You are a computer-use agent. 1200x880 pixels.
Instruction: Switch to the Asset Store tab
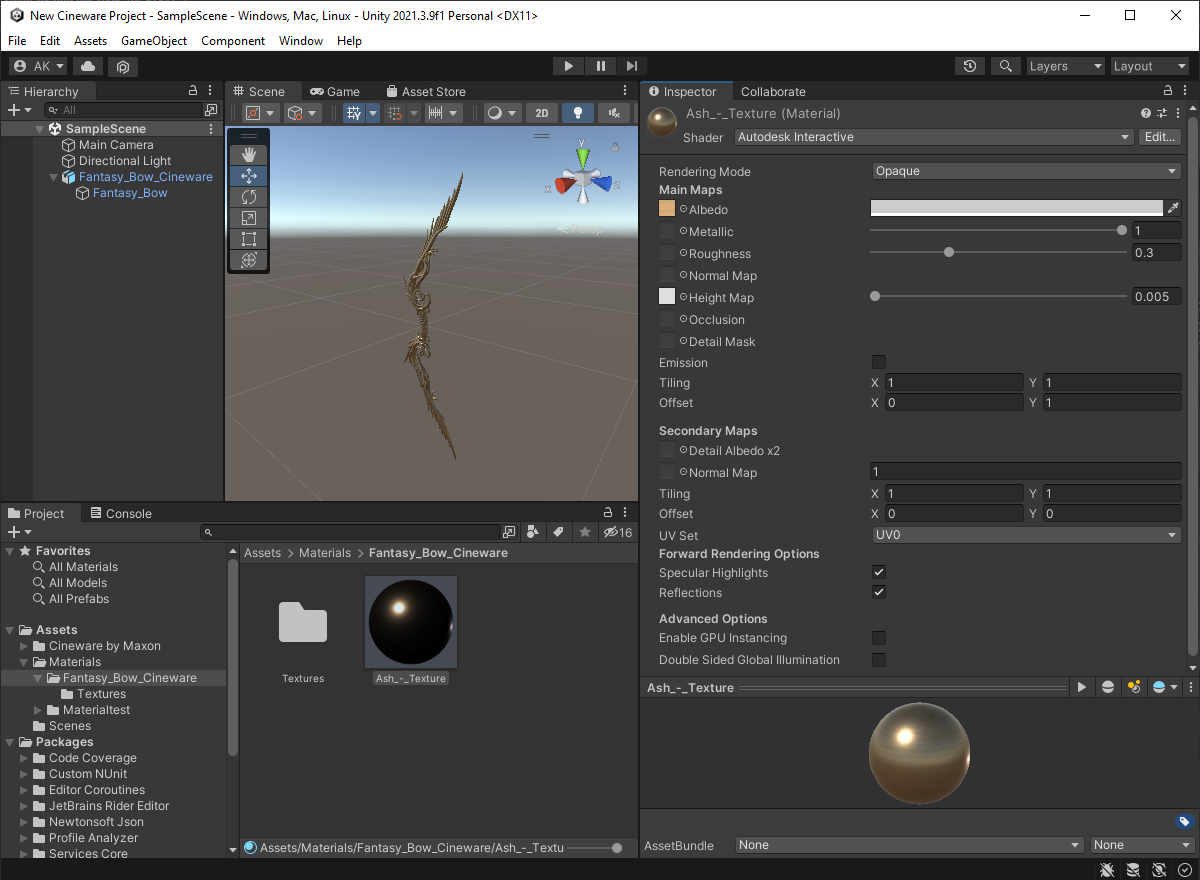(x=426, y=91)
